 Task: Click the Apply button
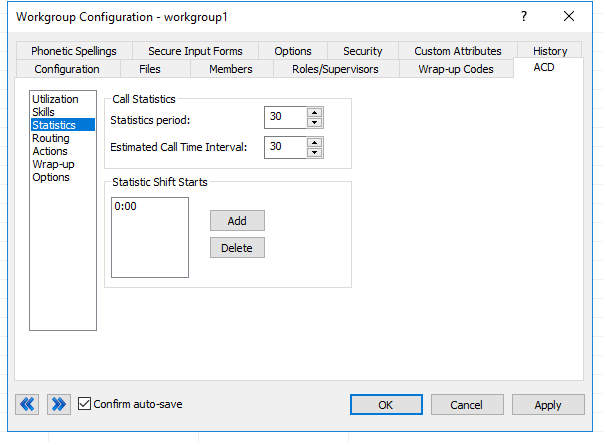coord(548,405)
